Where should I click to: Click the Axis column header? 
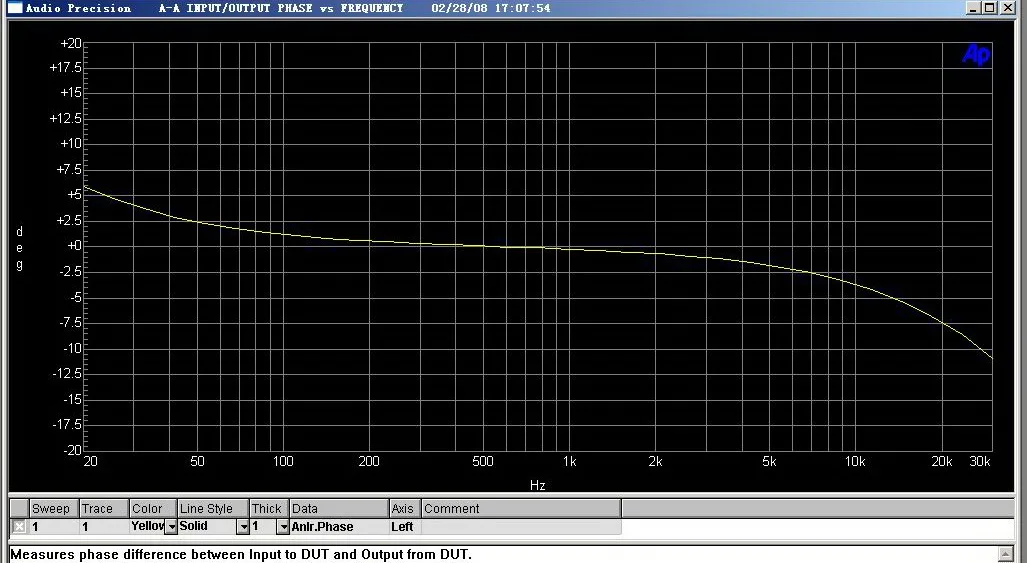click(405, 509)
